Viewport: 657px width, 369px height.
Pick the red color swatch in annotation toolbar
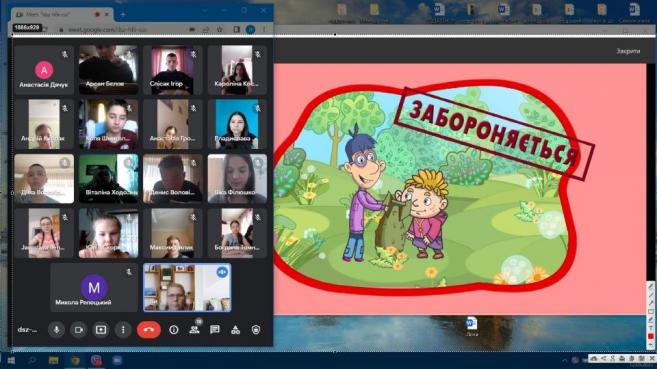(x=650, y=337)
